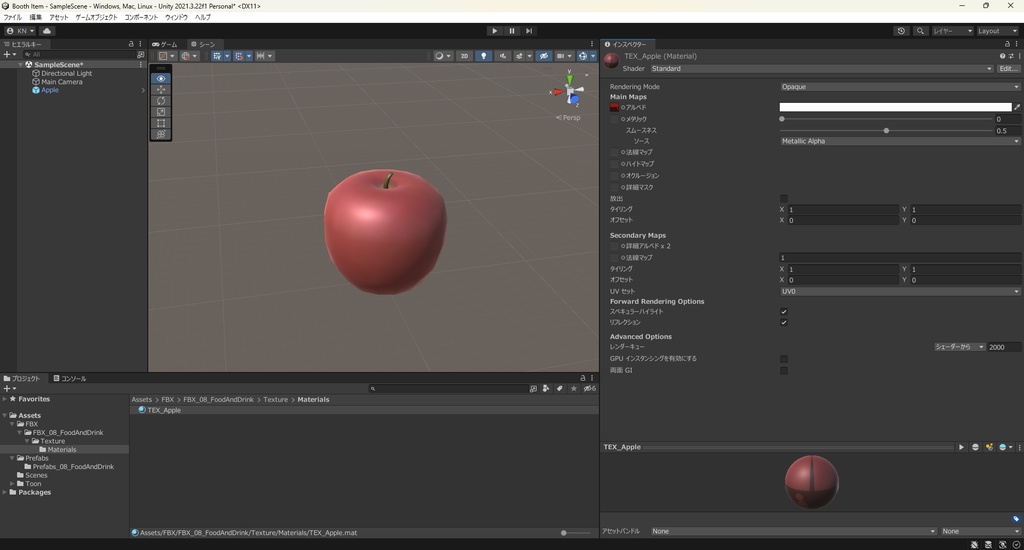Click the Step button in playback controls
The image size is (1024, 550).
point(529,31)
